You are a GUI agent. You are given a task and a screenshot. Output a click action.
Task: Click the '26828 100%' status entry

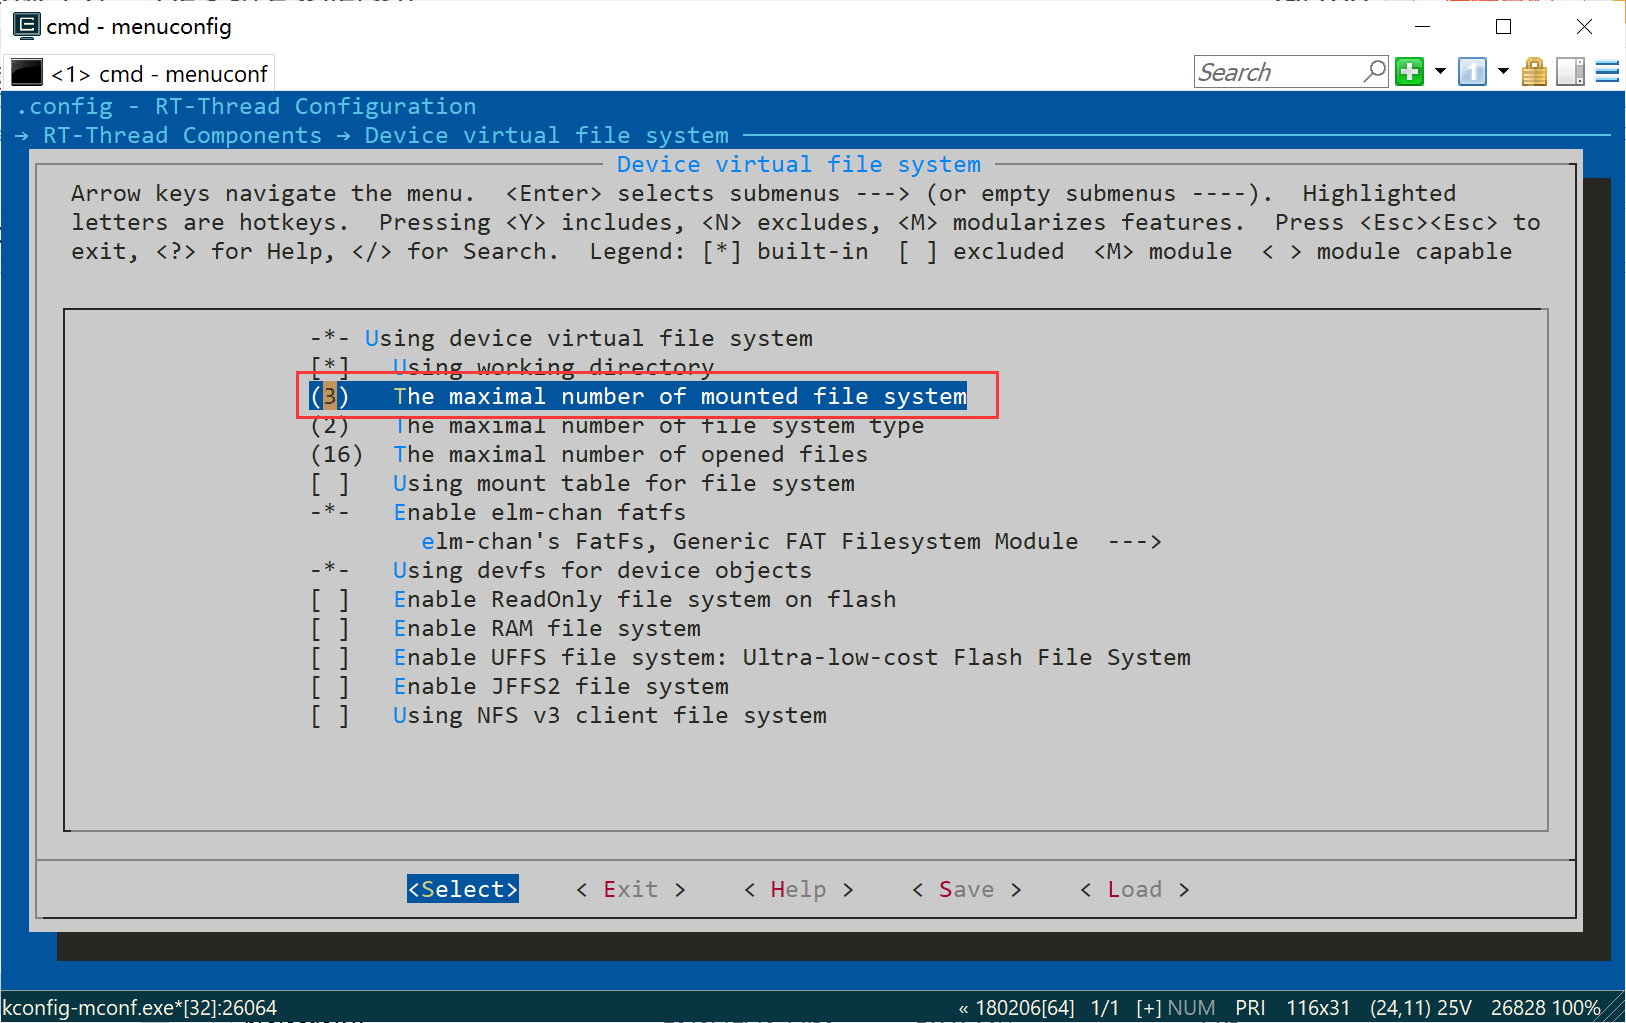(x=1545, y=1008)
